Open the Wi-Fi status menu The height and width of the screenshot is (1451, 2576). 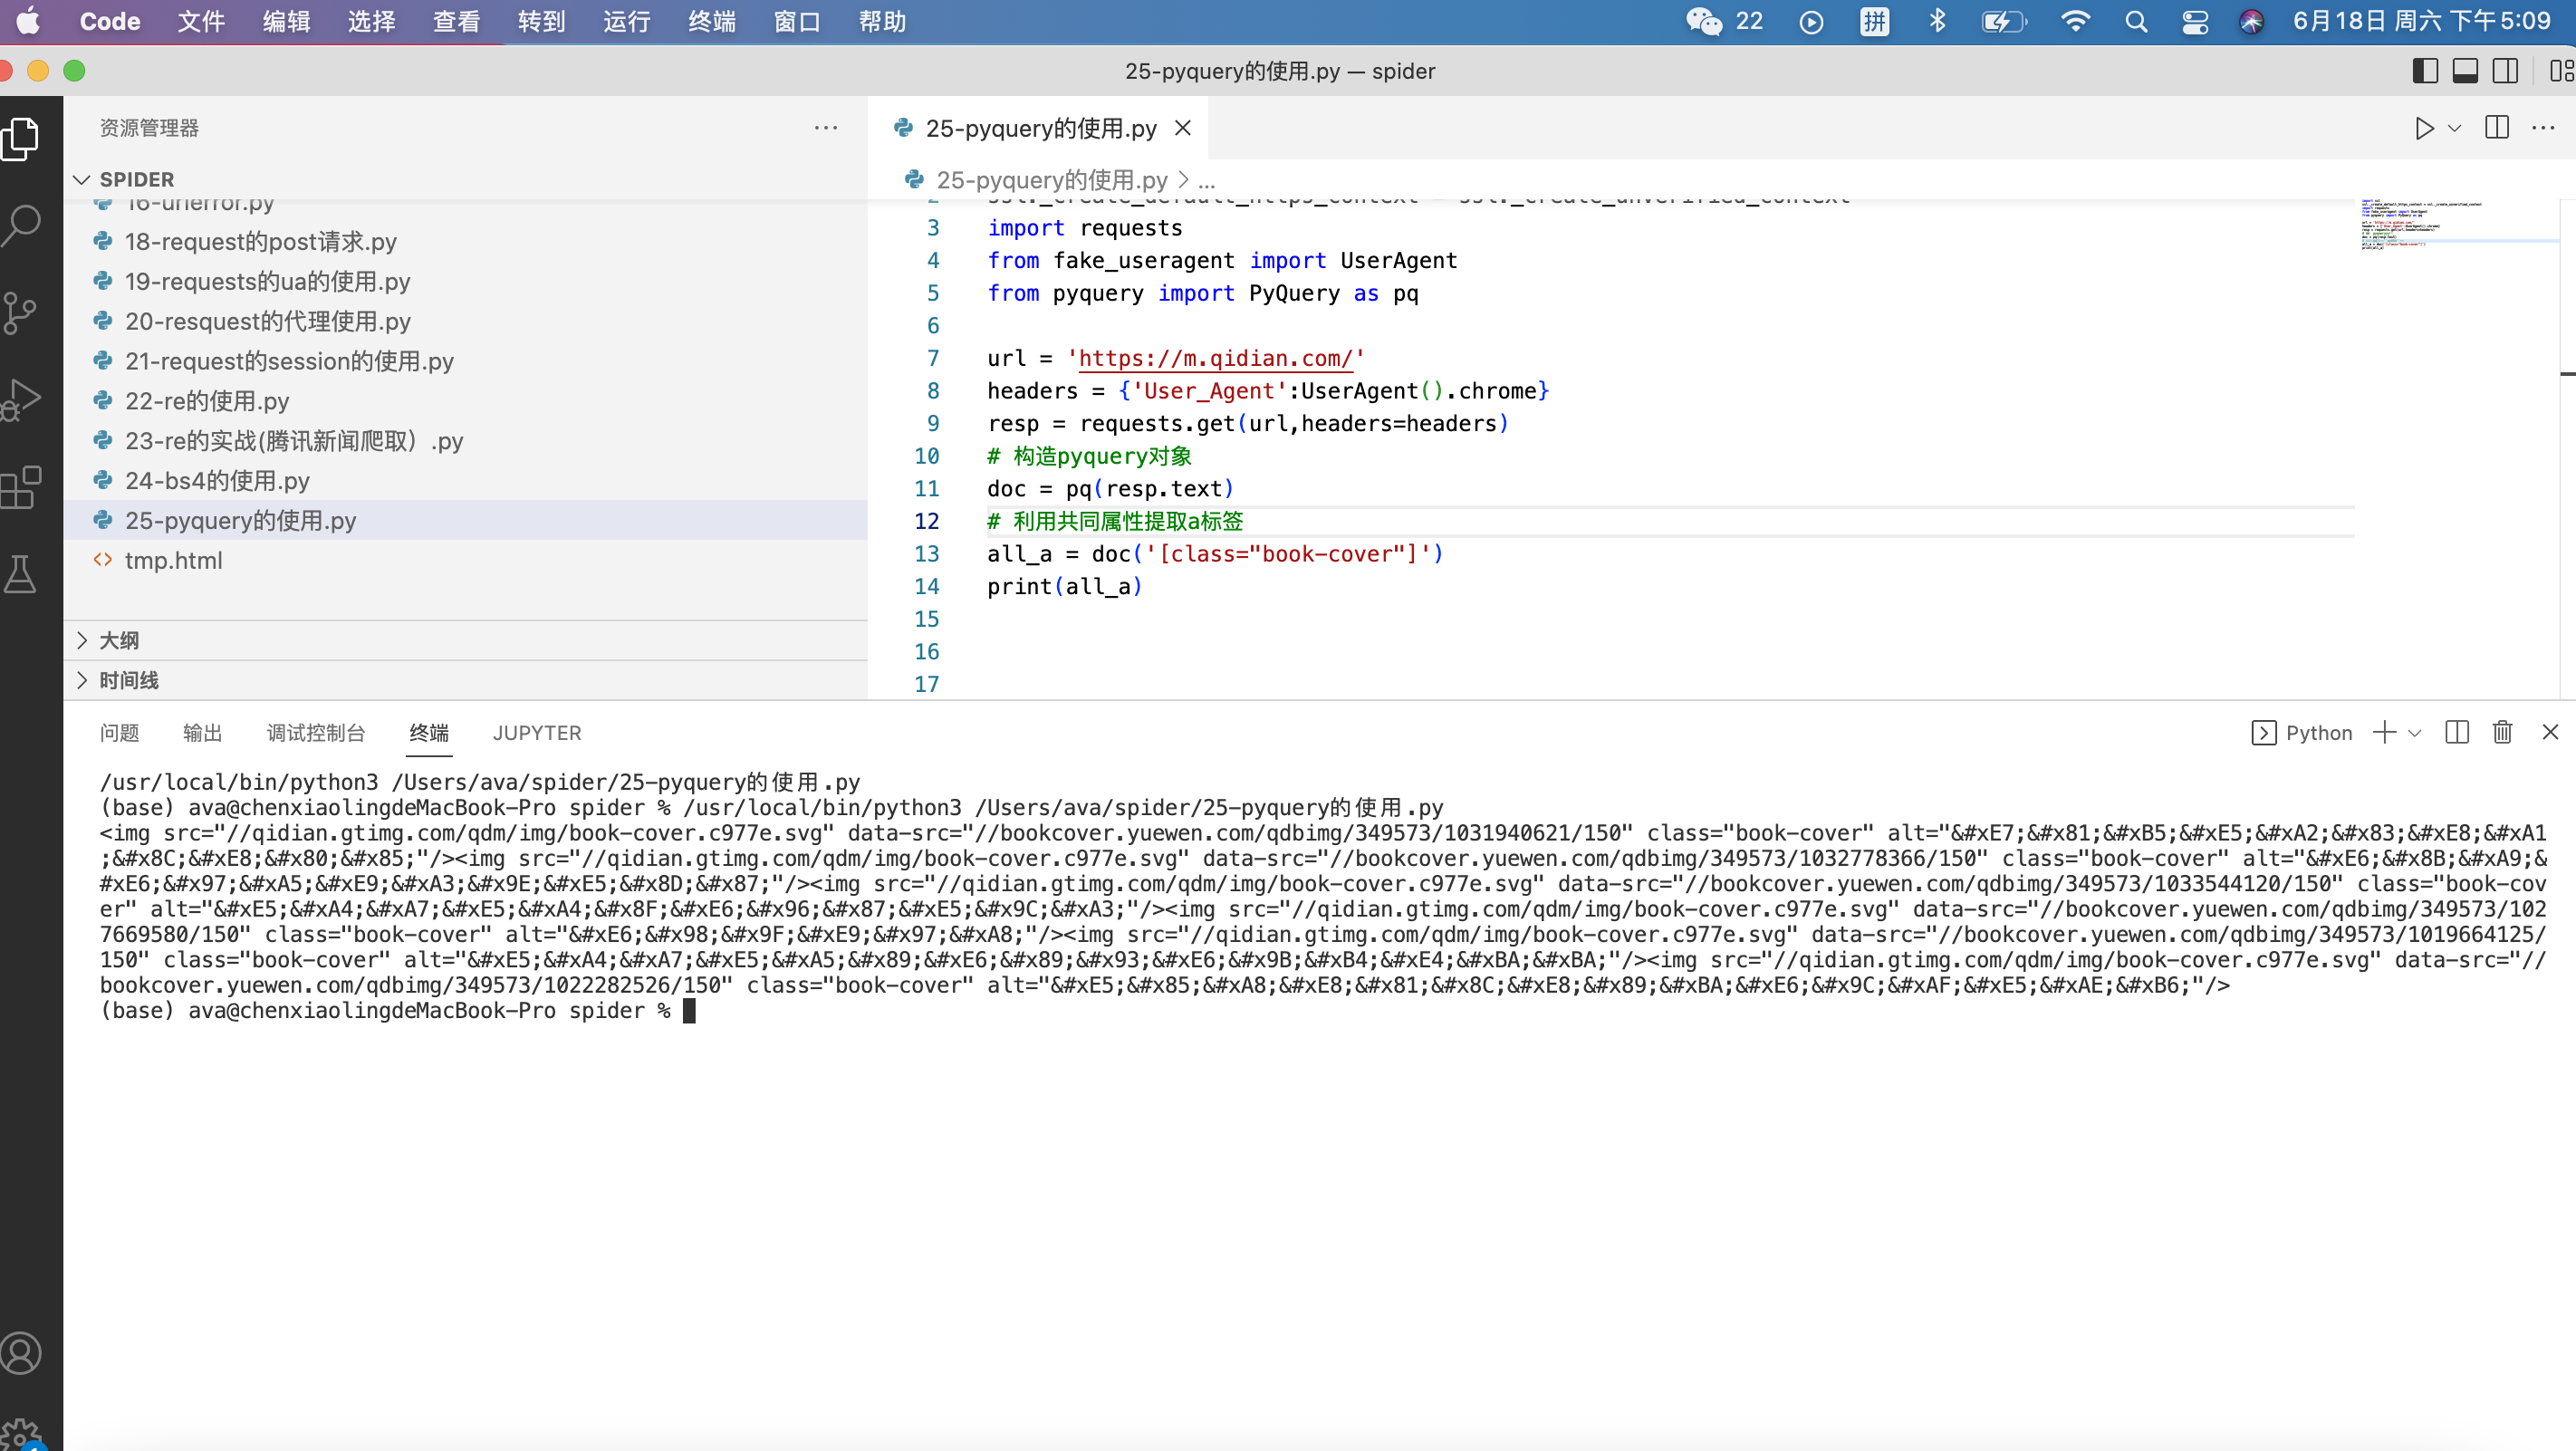(2076, 21)
